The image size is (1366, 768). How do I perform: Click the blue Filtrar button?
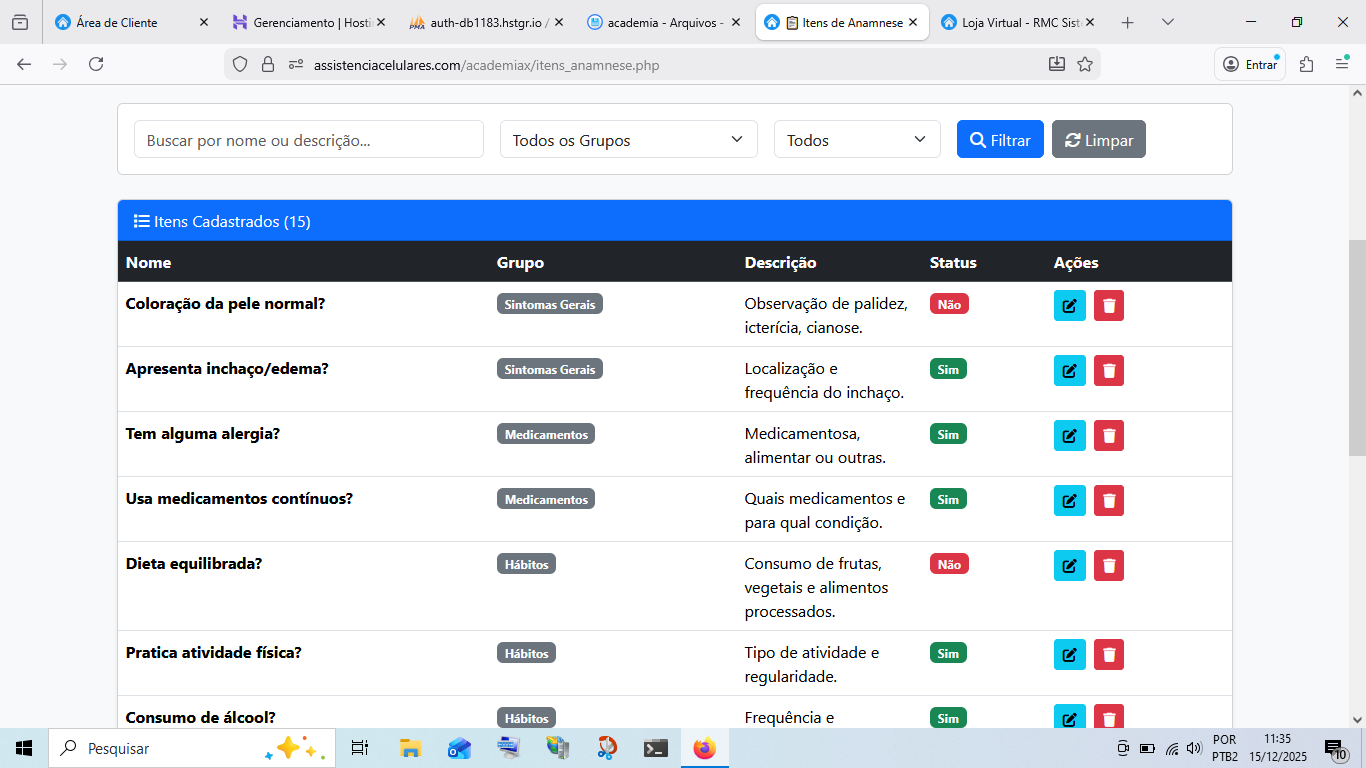tap(1000, 140)
